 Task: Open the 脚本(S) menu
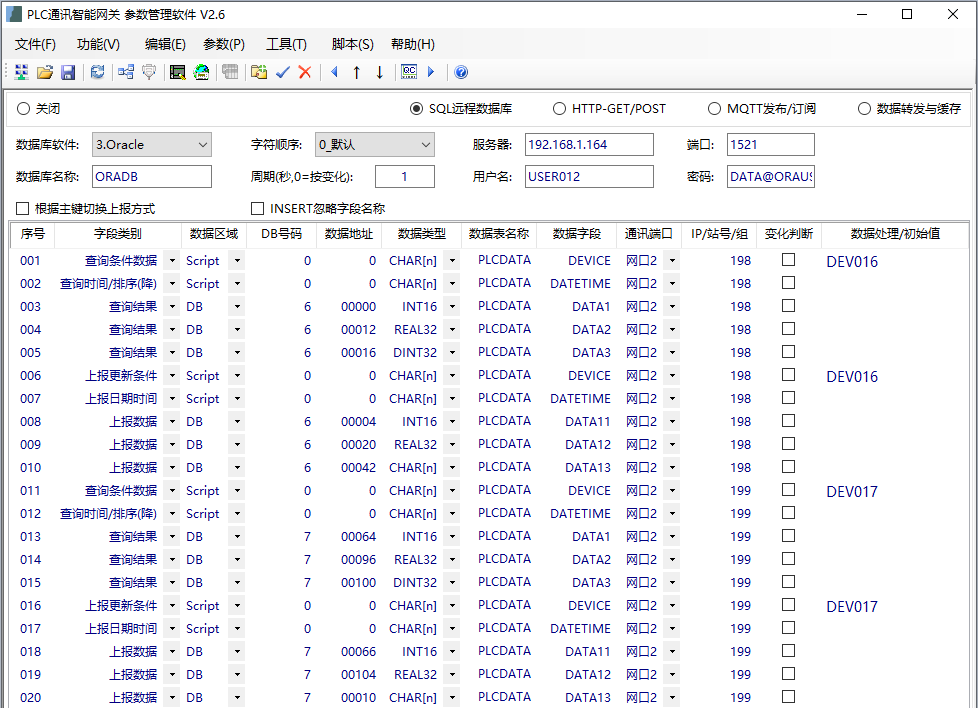(352, 44)
